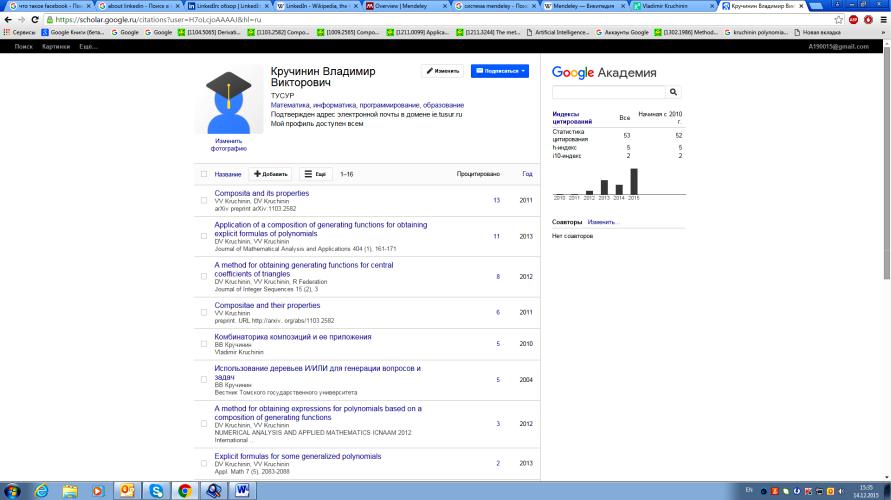Switch to the Vladimir Kruchinin tab

pos(673,6)
